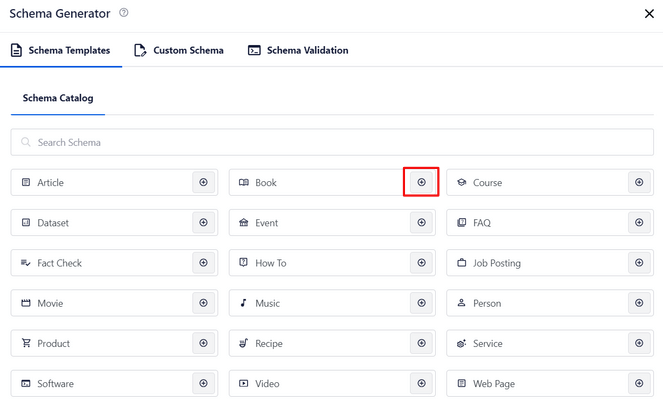Add the Article schema with plus icon
663x408 pixels.
pyautogui.click(x=203, y=182)
